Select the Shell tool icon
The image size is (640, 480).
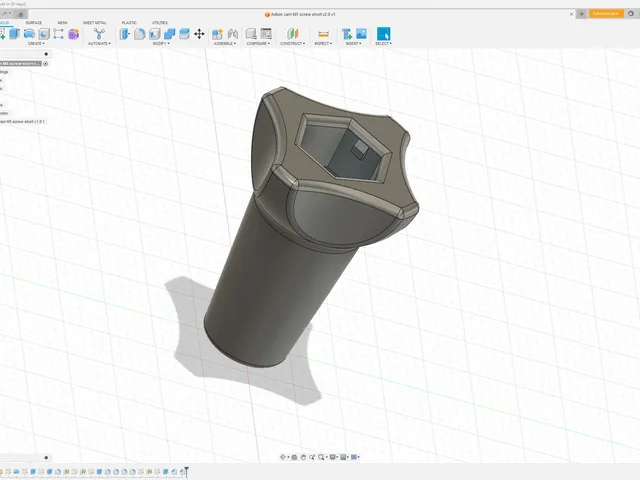[x=155, y=34]
